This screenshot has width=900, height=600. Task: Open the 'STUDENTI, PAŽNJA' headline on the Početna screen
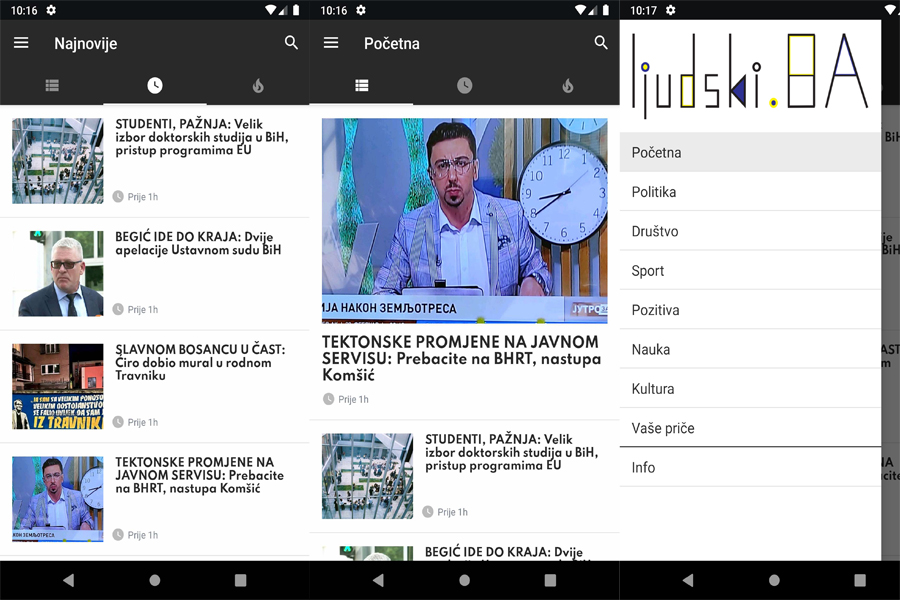point(511,452)
